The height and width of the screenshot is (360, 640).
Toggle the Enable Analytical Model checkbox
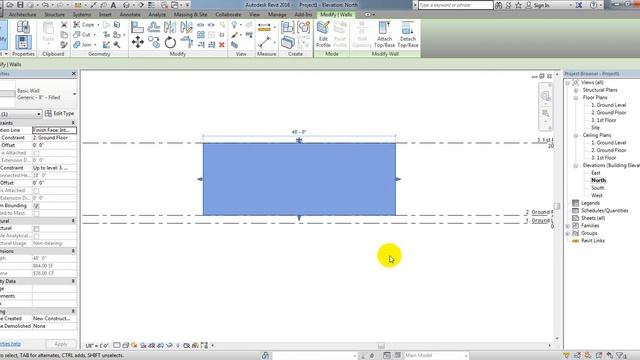click(x=36, y=236)
